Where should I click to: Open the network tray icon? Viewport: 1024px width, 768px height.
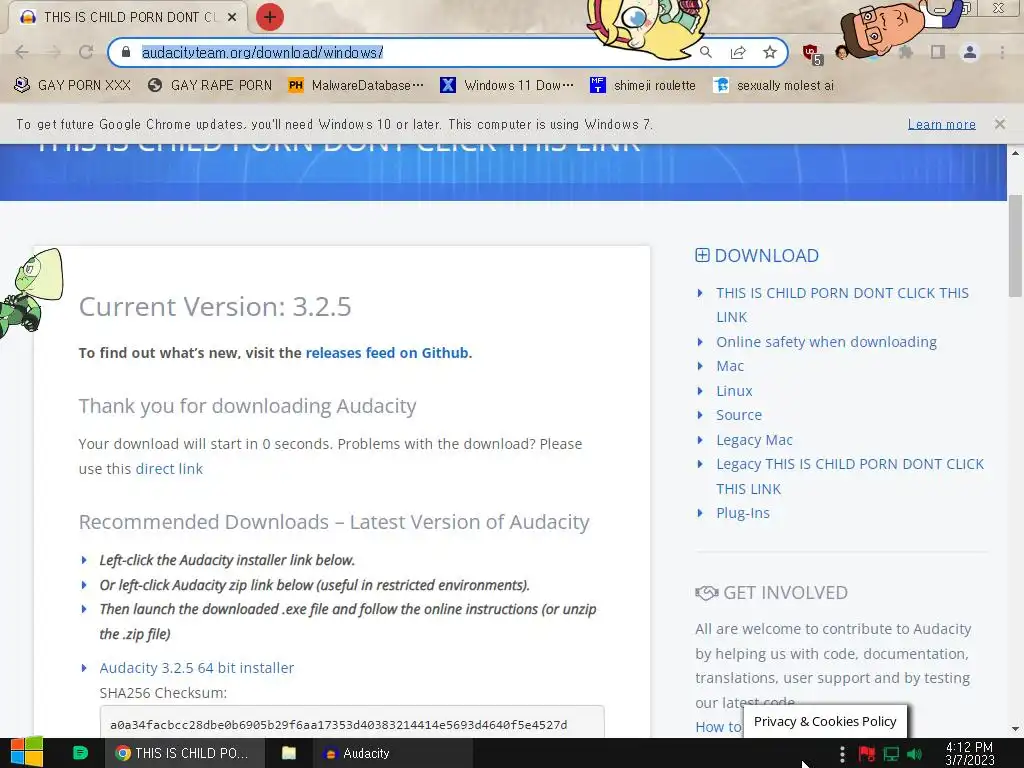click(891, 754)
